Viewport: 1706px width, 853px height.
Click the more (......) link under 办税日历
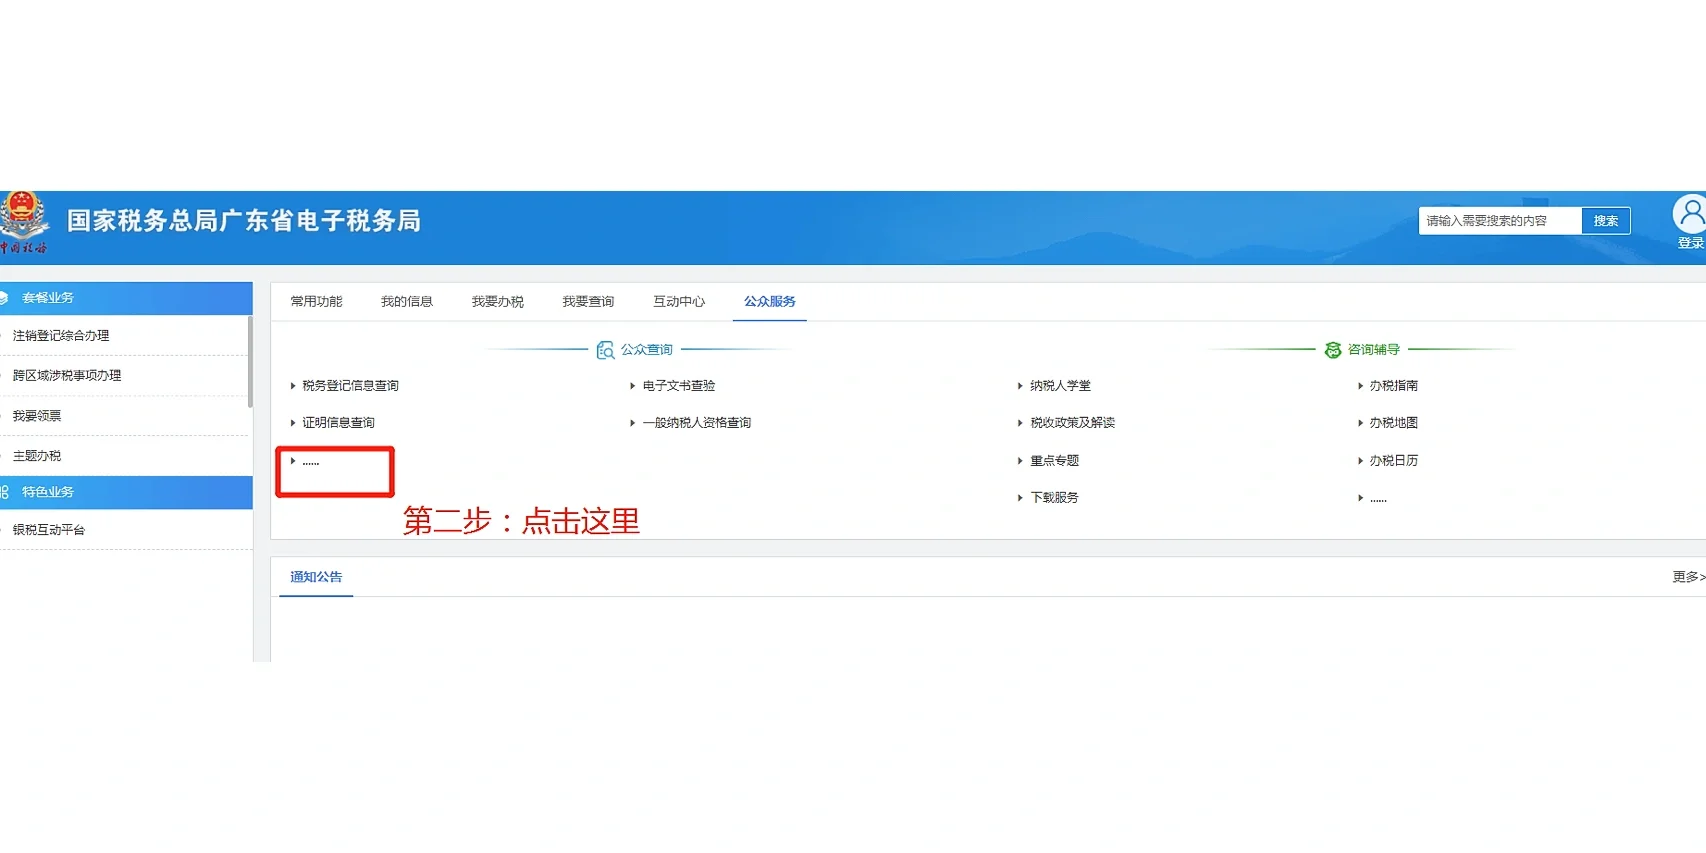tap(1378, 499)
